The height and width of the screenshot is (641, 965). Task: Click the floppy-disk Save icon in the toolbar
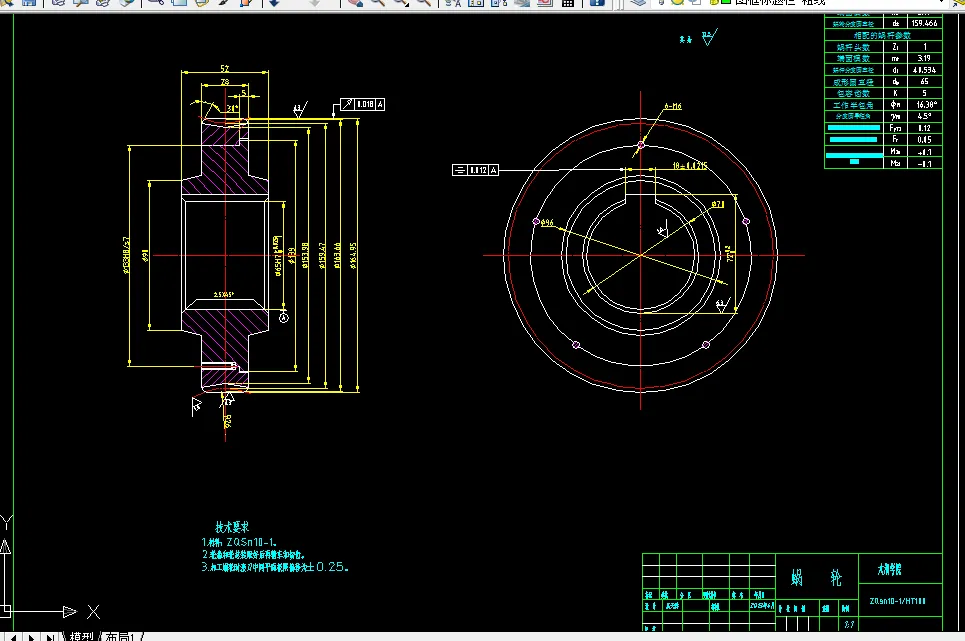click(29, 2)
